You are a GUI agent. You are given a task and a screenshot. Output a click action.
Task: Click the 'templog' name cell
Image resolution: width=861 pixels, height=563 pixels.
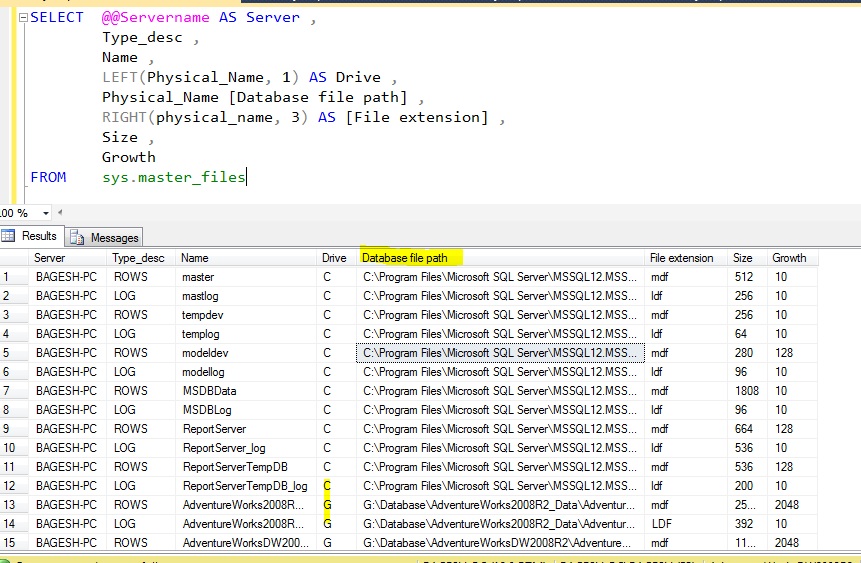[246, 334]
